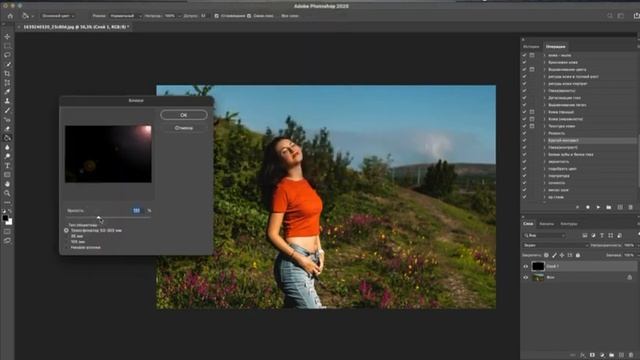Select the Paint Bucket tool in toolbar

pyautogui.click(x=7, y=138)
